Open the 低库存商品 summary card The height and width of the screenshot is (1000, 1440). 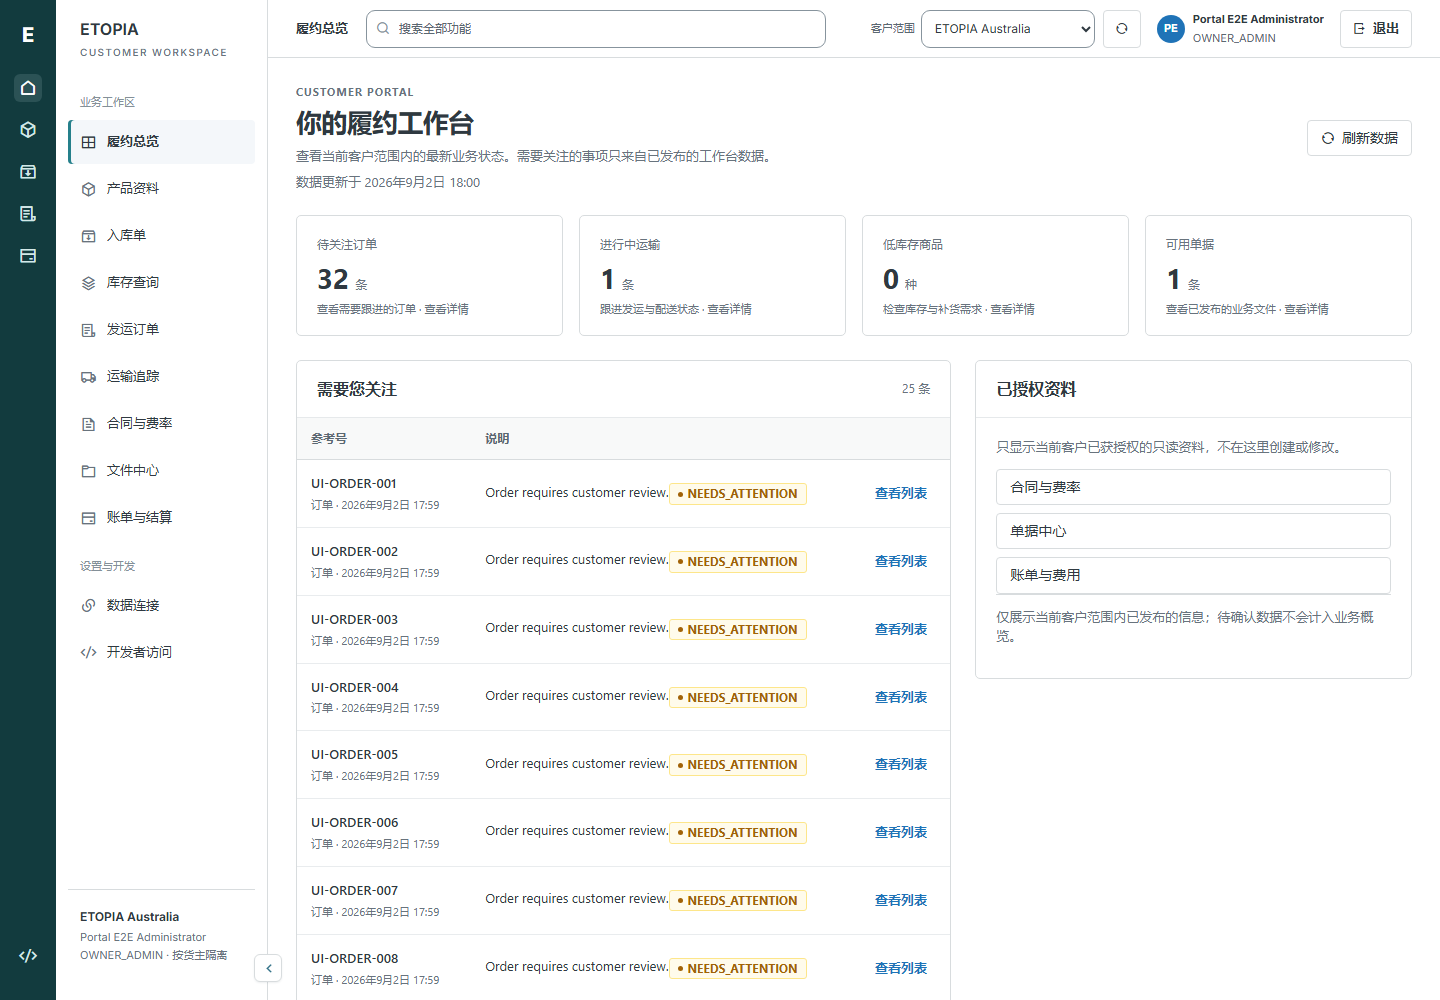point(995,275)
